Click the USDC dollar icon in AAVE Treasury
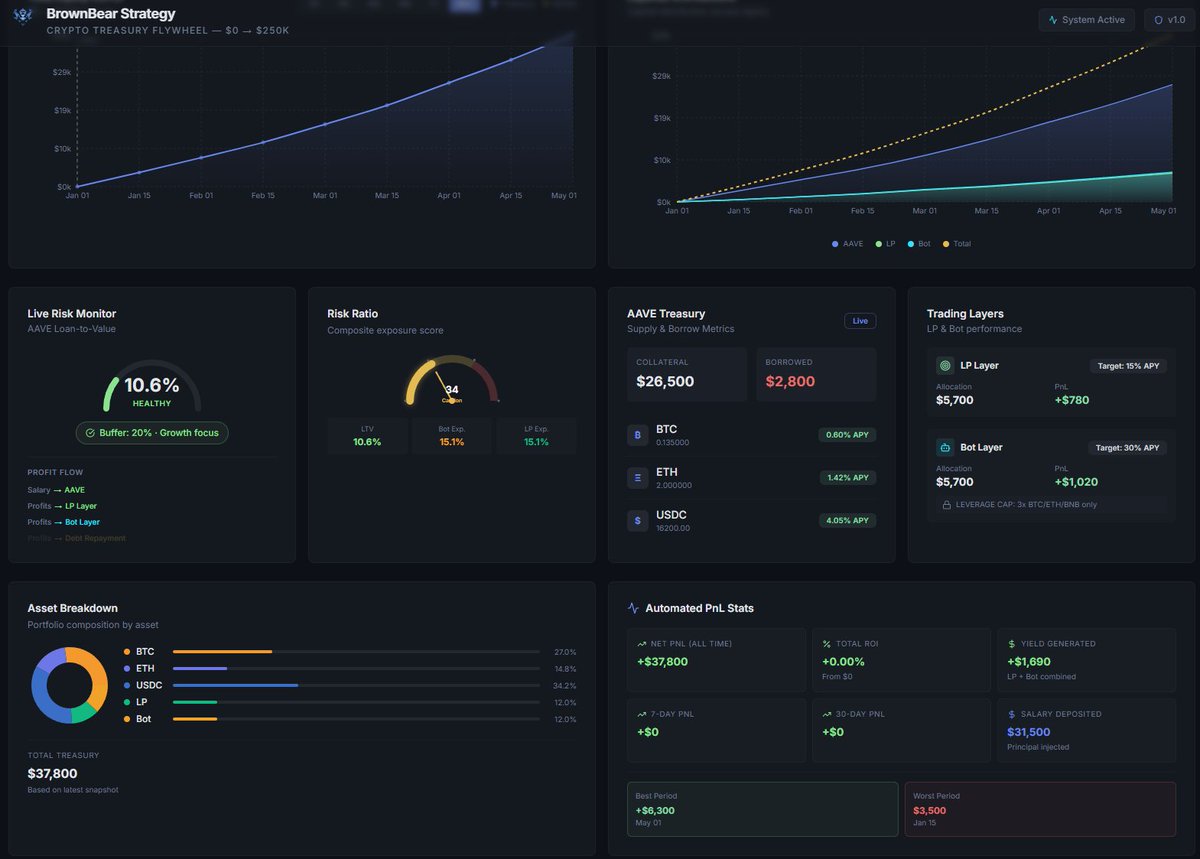Screen dimensions: 1200x859 click(637, 521)
